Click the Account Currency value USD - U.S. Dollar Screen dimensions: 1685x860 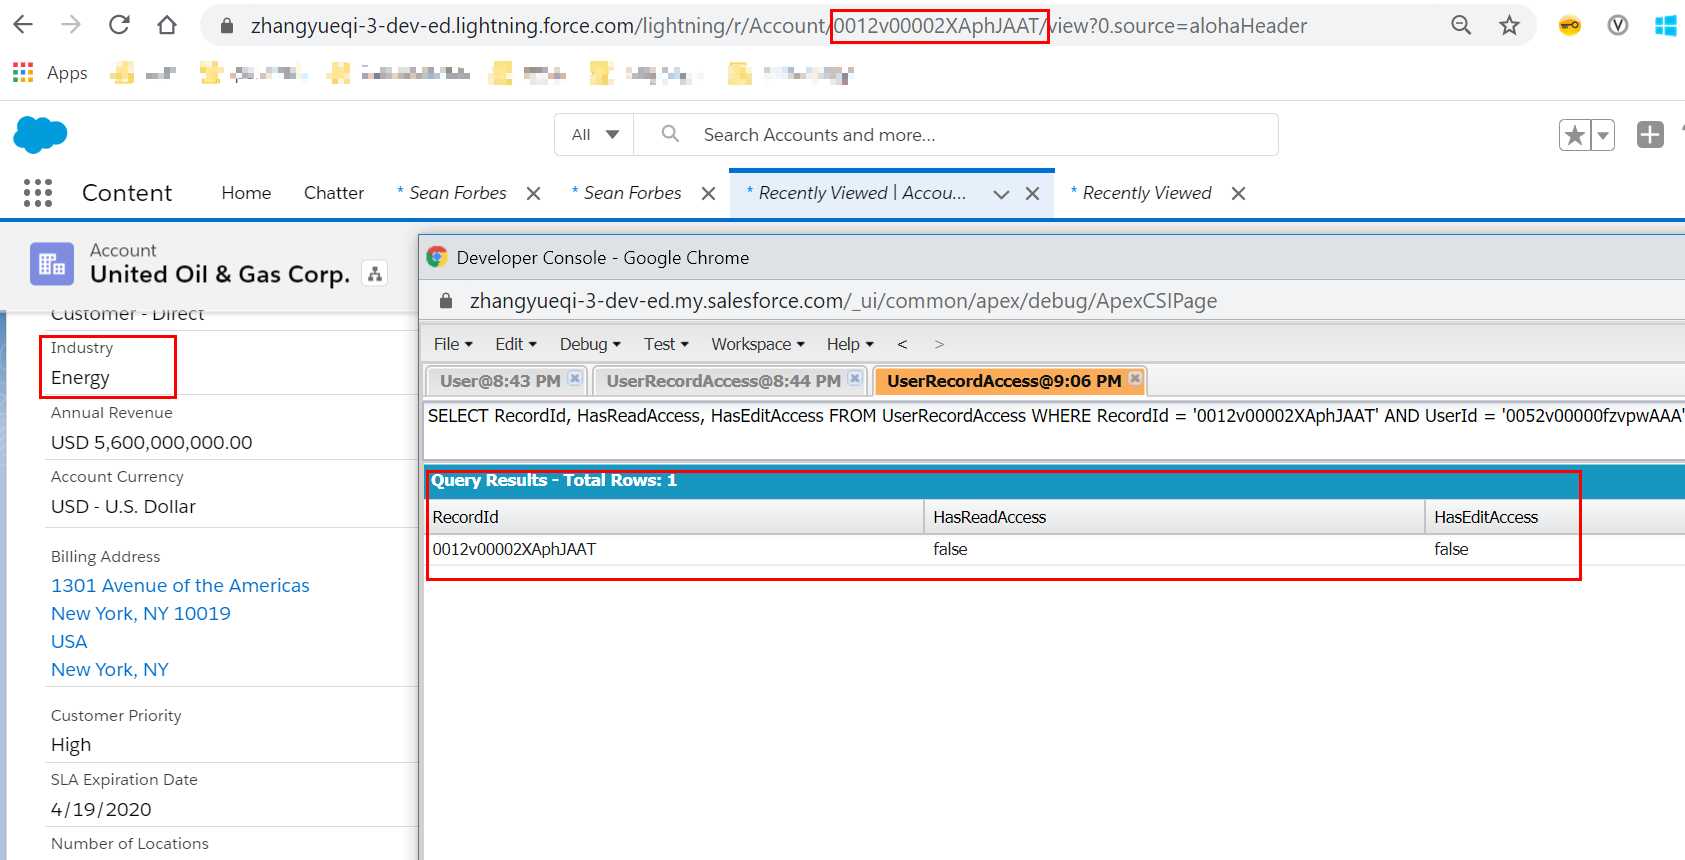123,506
